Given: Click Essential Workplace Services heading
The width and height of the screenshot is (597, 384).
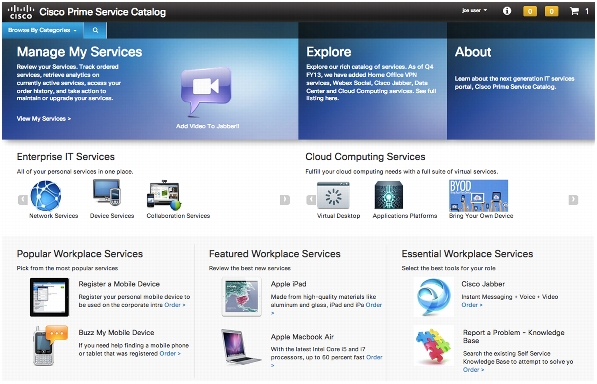Looking at the screenshot, I should (467, 254).
